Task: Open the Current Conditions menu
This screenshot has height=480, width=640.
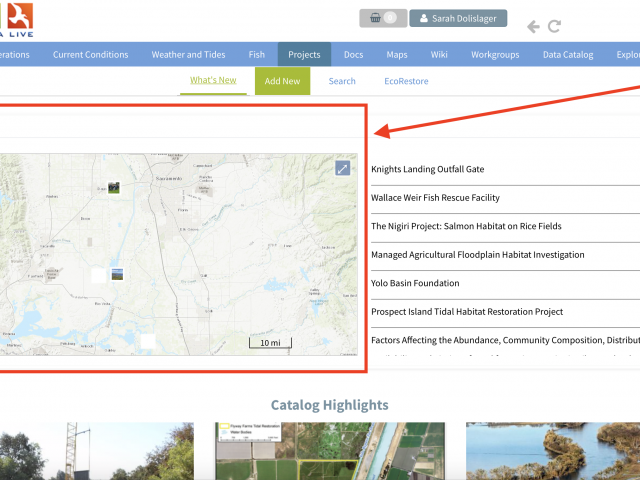Action: [91, 54]
